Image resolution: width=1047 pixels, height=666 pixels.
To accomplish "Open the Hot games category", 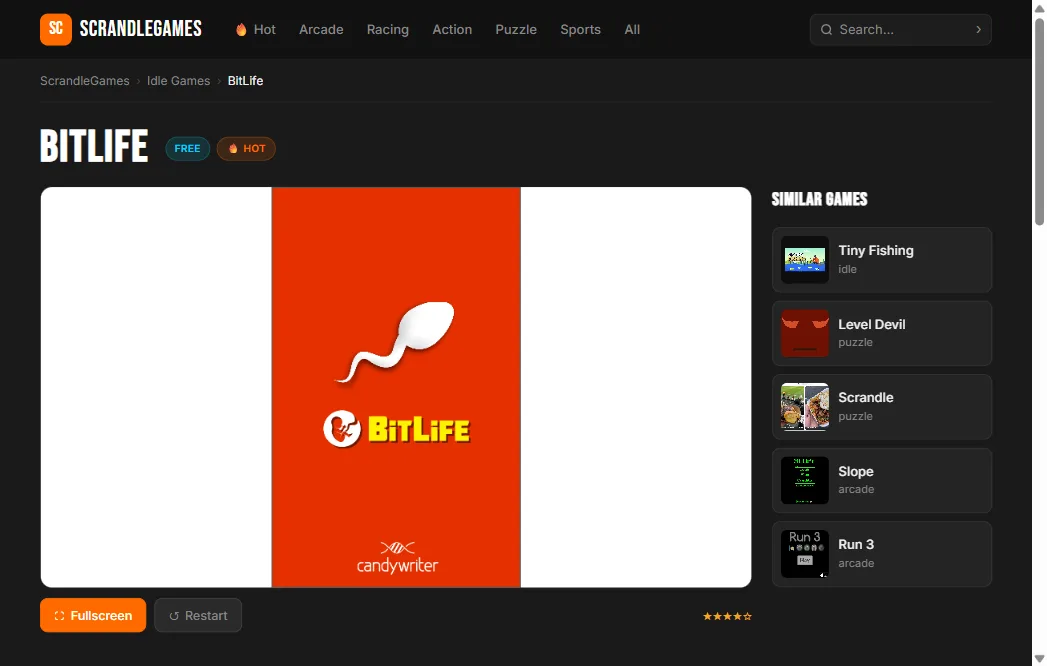I will pyautogui.click(x=256, y=29).
